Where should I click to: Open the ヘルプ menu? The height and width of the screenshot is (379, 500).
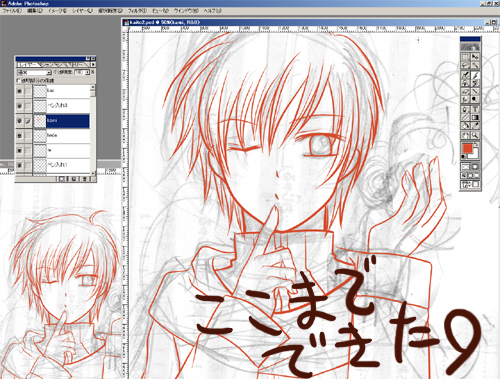pyautogui.click(x=212, y=11)
